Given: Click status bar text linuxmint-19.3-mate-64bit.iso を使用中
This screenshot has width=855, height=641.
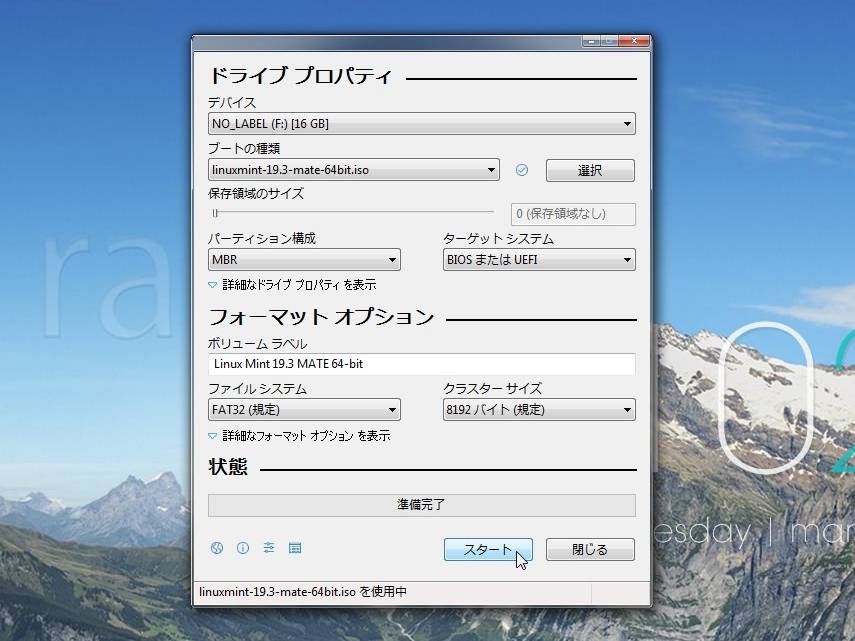Looking at the screenshot, I should pyautogui.click(x=303, y=591).
